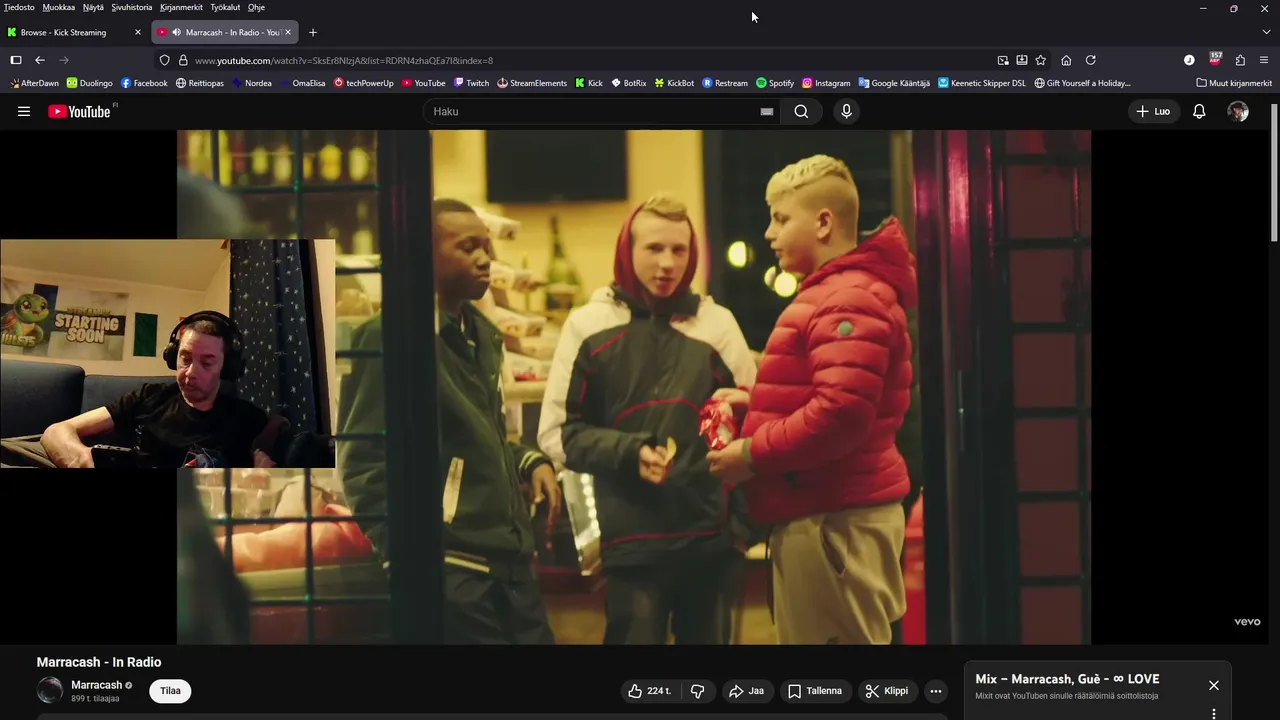Like the video (224 t.)
The image size is (1280, 720).
tap(650, 691)
